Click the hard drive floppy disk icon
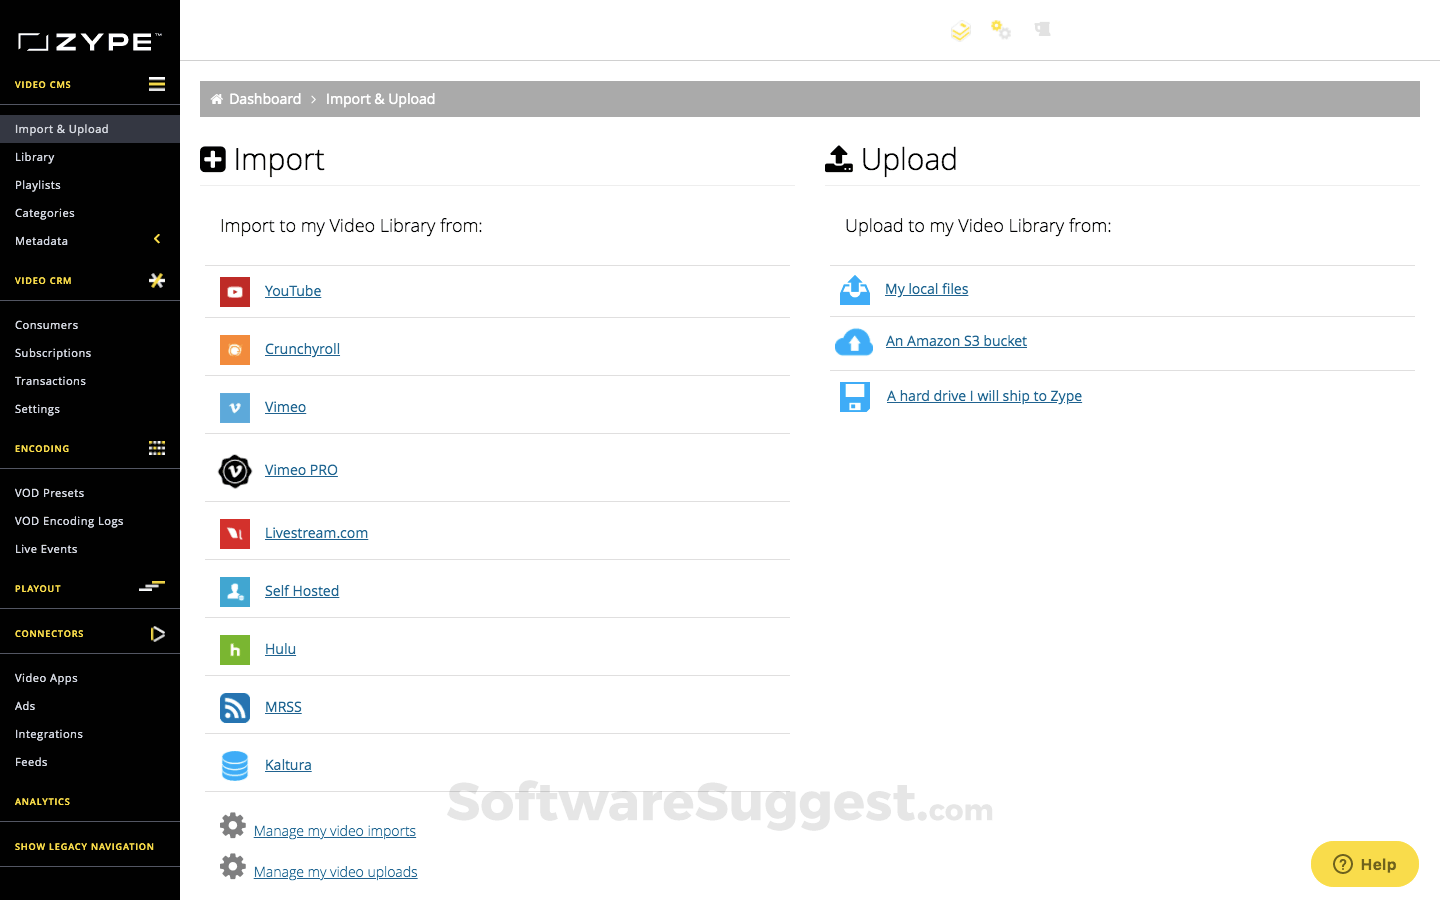1440x900 pixels. [855, 397]
